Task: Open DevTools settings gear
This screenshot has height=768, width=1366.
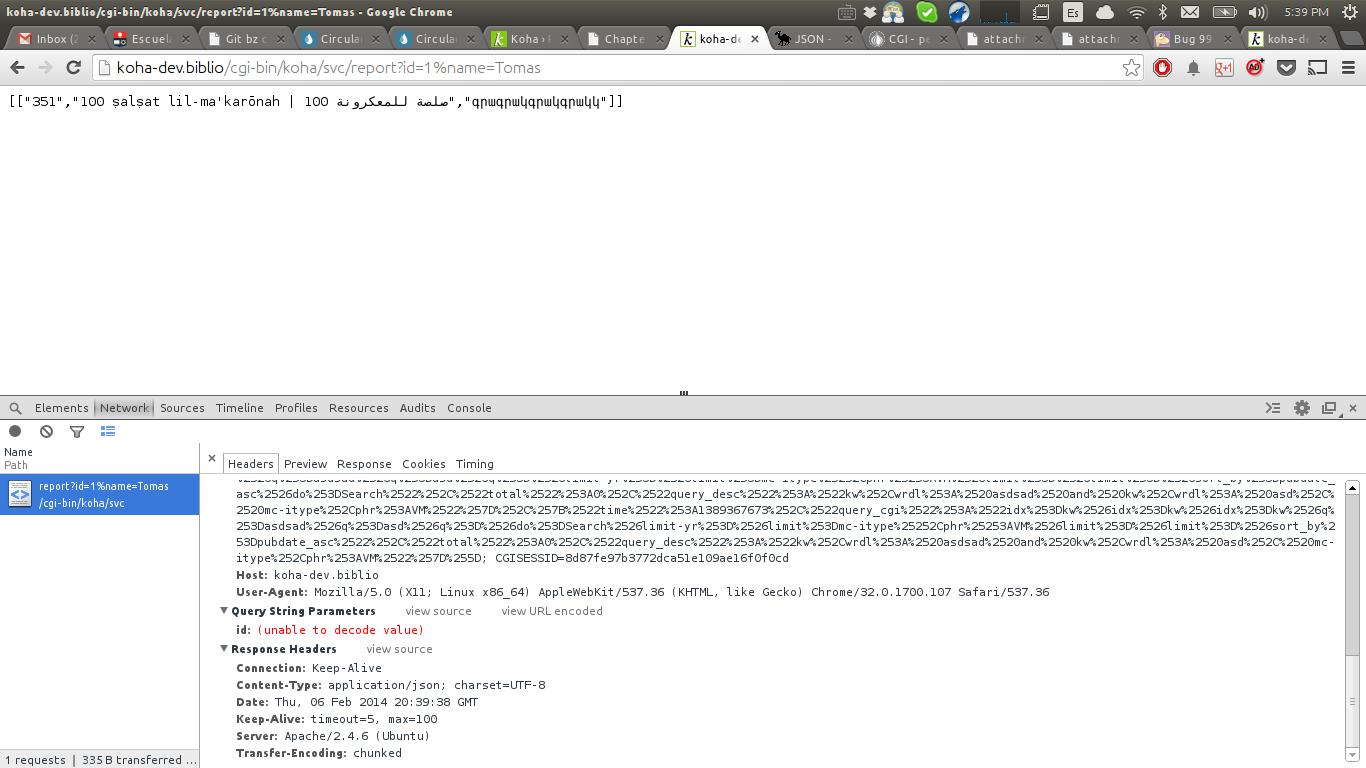Action: (1301, 408)
